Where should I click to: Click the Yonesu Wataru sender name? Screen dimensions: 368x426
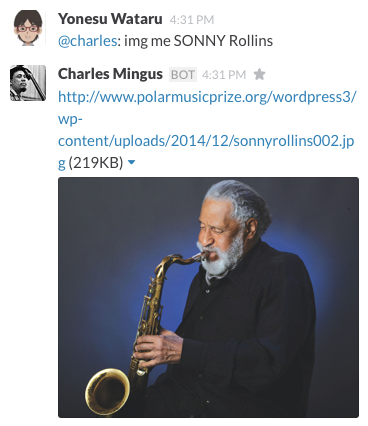click(x=110, y=19)
